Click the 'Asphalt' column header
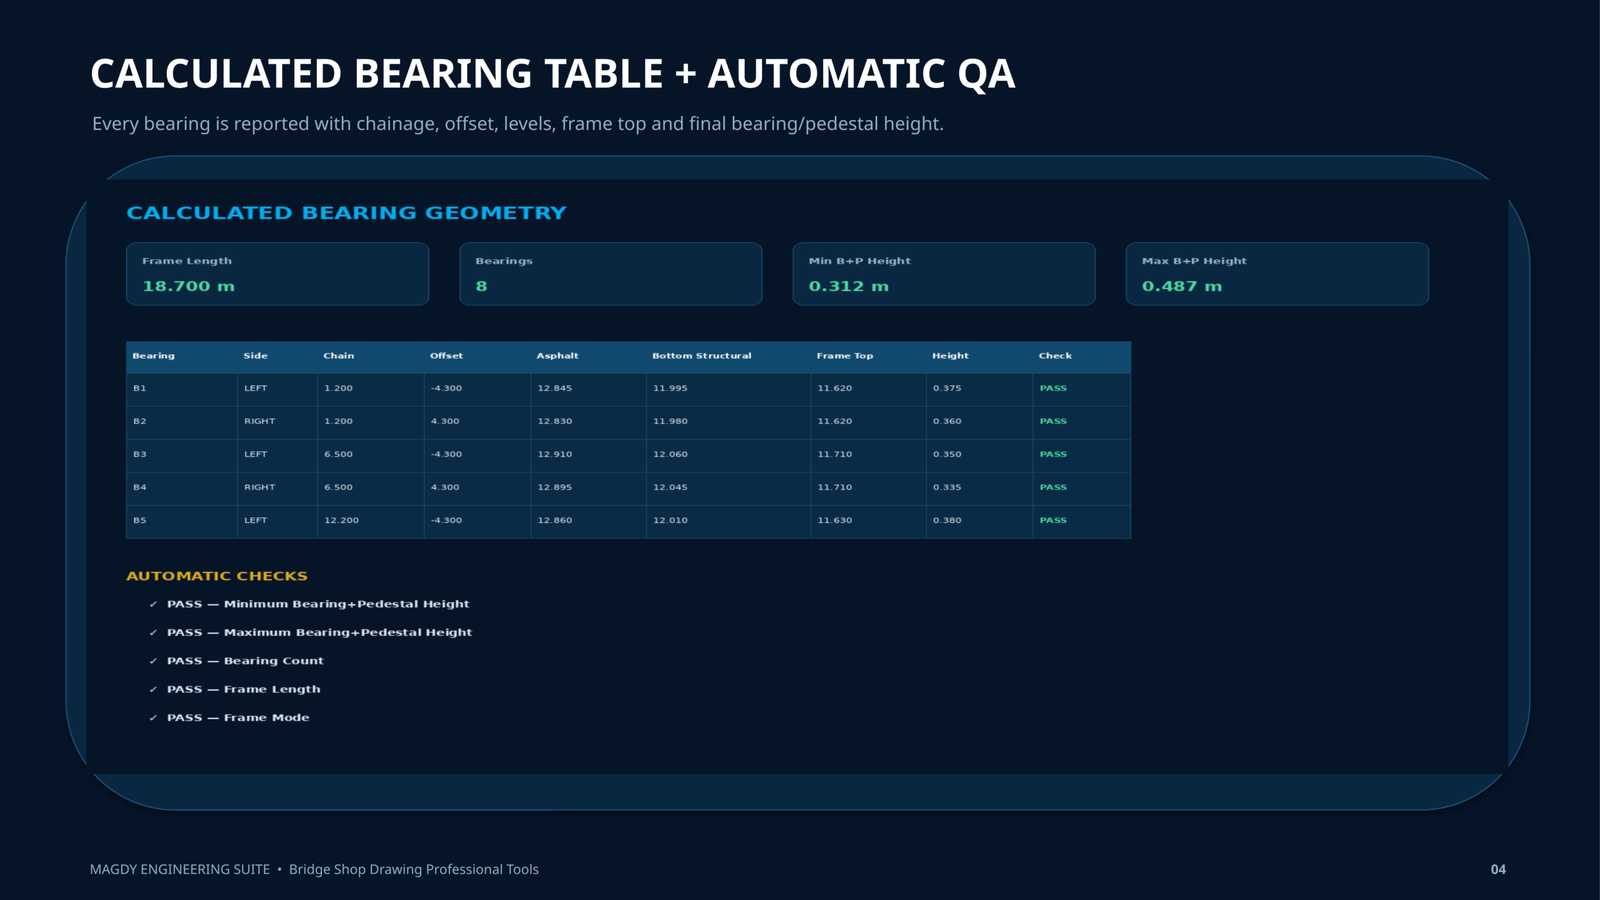Viewport: 1600px width, 900px height. click(557, 356)
